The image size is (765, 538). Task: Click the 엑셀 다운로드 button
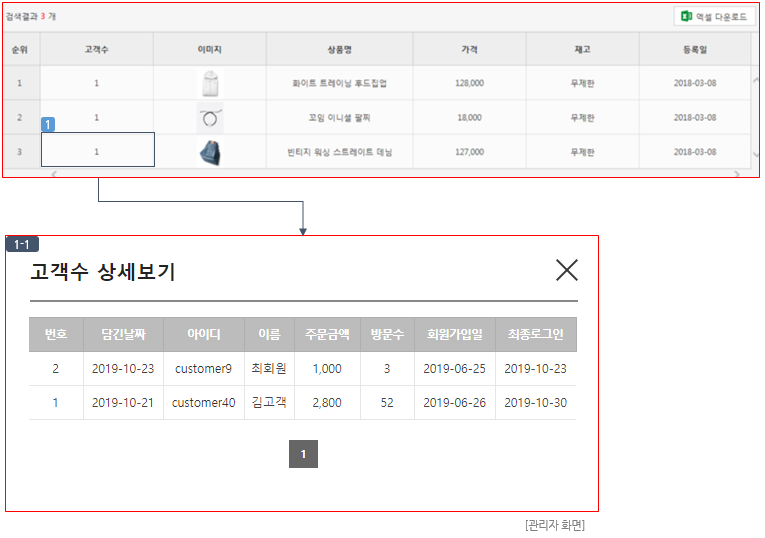click(715, 17)
